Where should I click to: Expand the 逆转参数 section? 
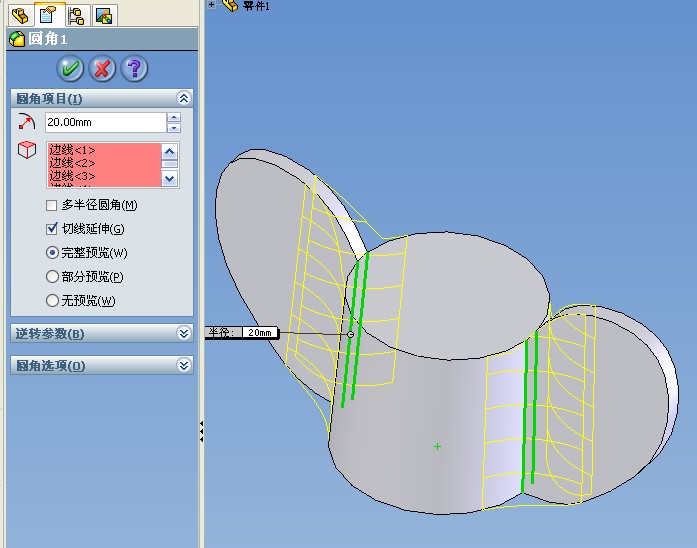coord(184,333)
